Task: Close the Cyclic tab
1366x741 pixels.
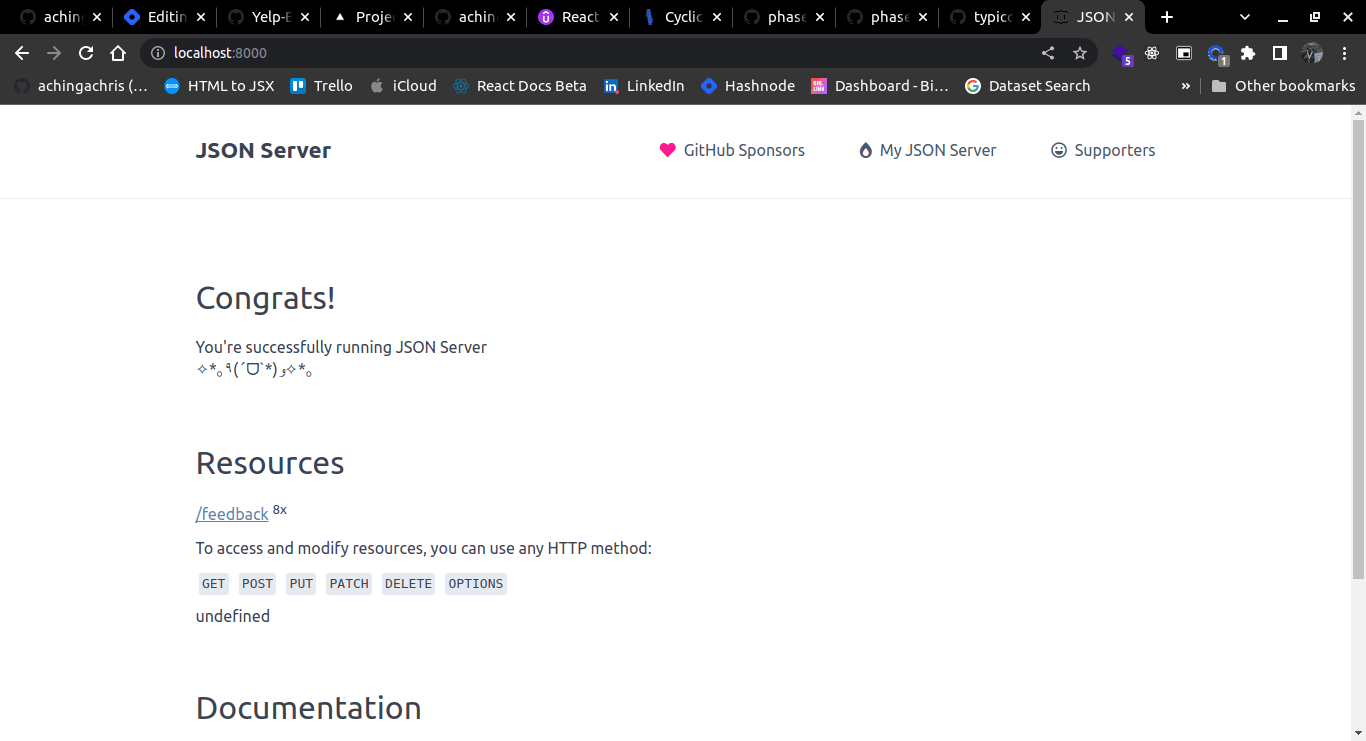Action: pos(717,17)
